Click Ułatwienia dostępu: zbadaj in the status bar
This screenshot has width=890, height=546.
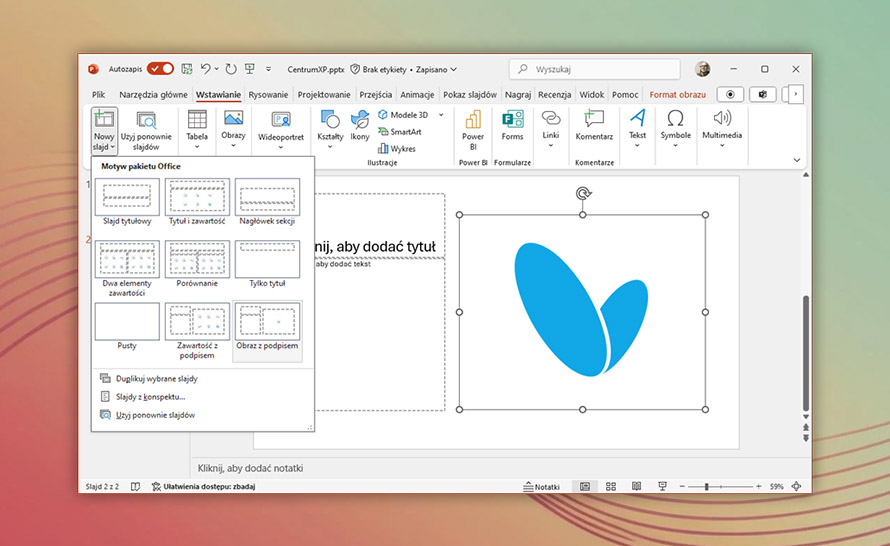(204, 486)
